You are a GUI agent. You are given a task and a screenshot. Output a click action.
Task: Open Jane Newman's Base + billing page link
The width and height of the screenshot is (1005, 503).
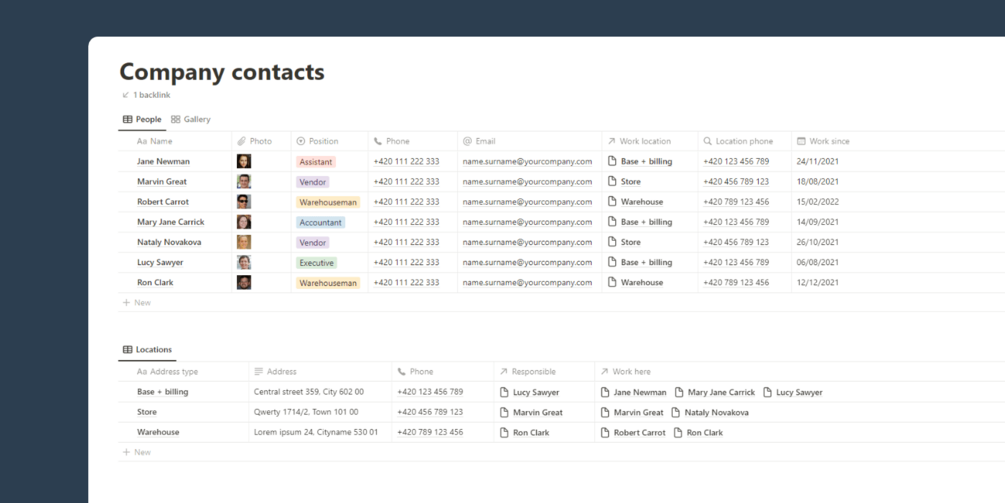(640, 161)
